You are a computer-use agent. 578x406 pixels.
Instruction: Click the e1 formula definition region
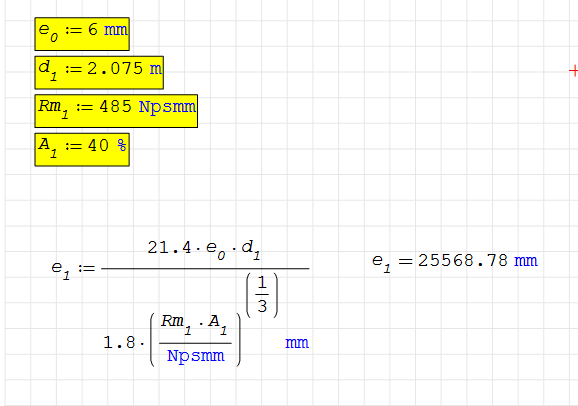point(180,303)
